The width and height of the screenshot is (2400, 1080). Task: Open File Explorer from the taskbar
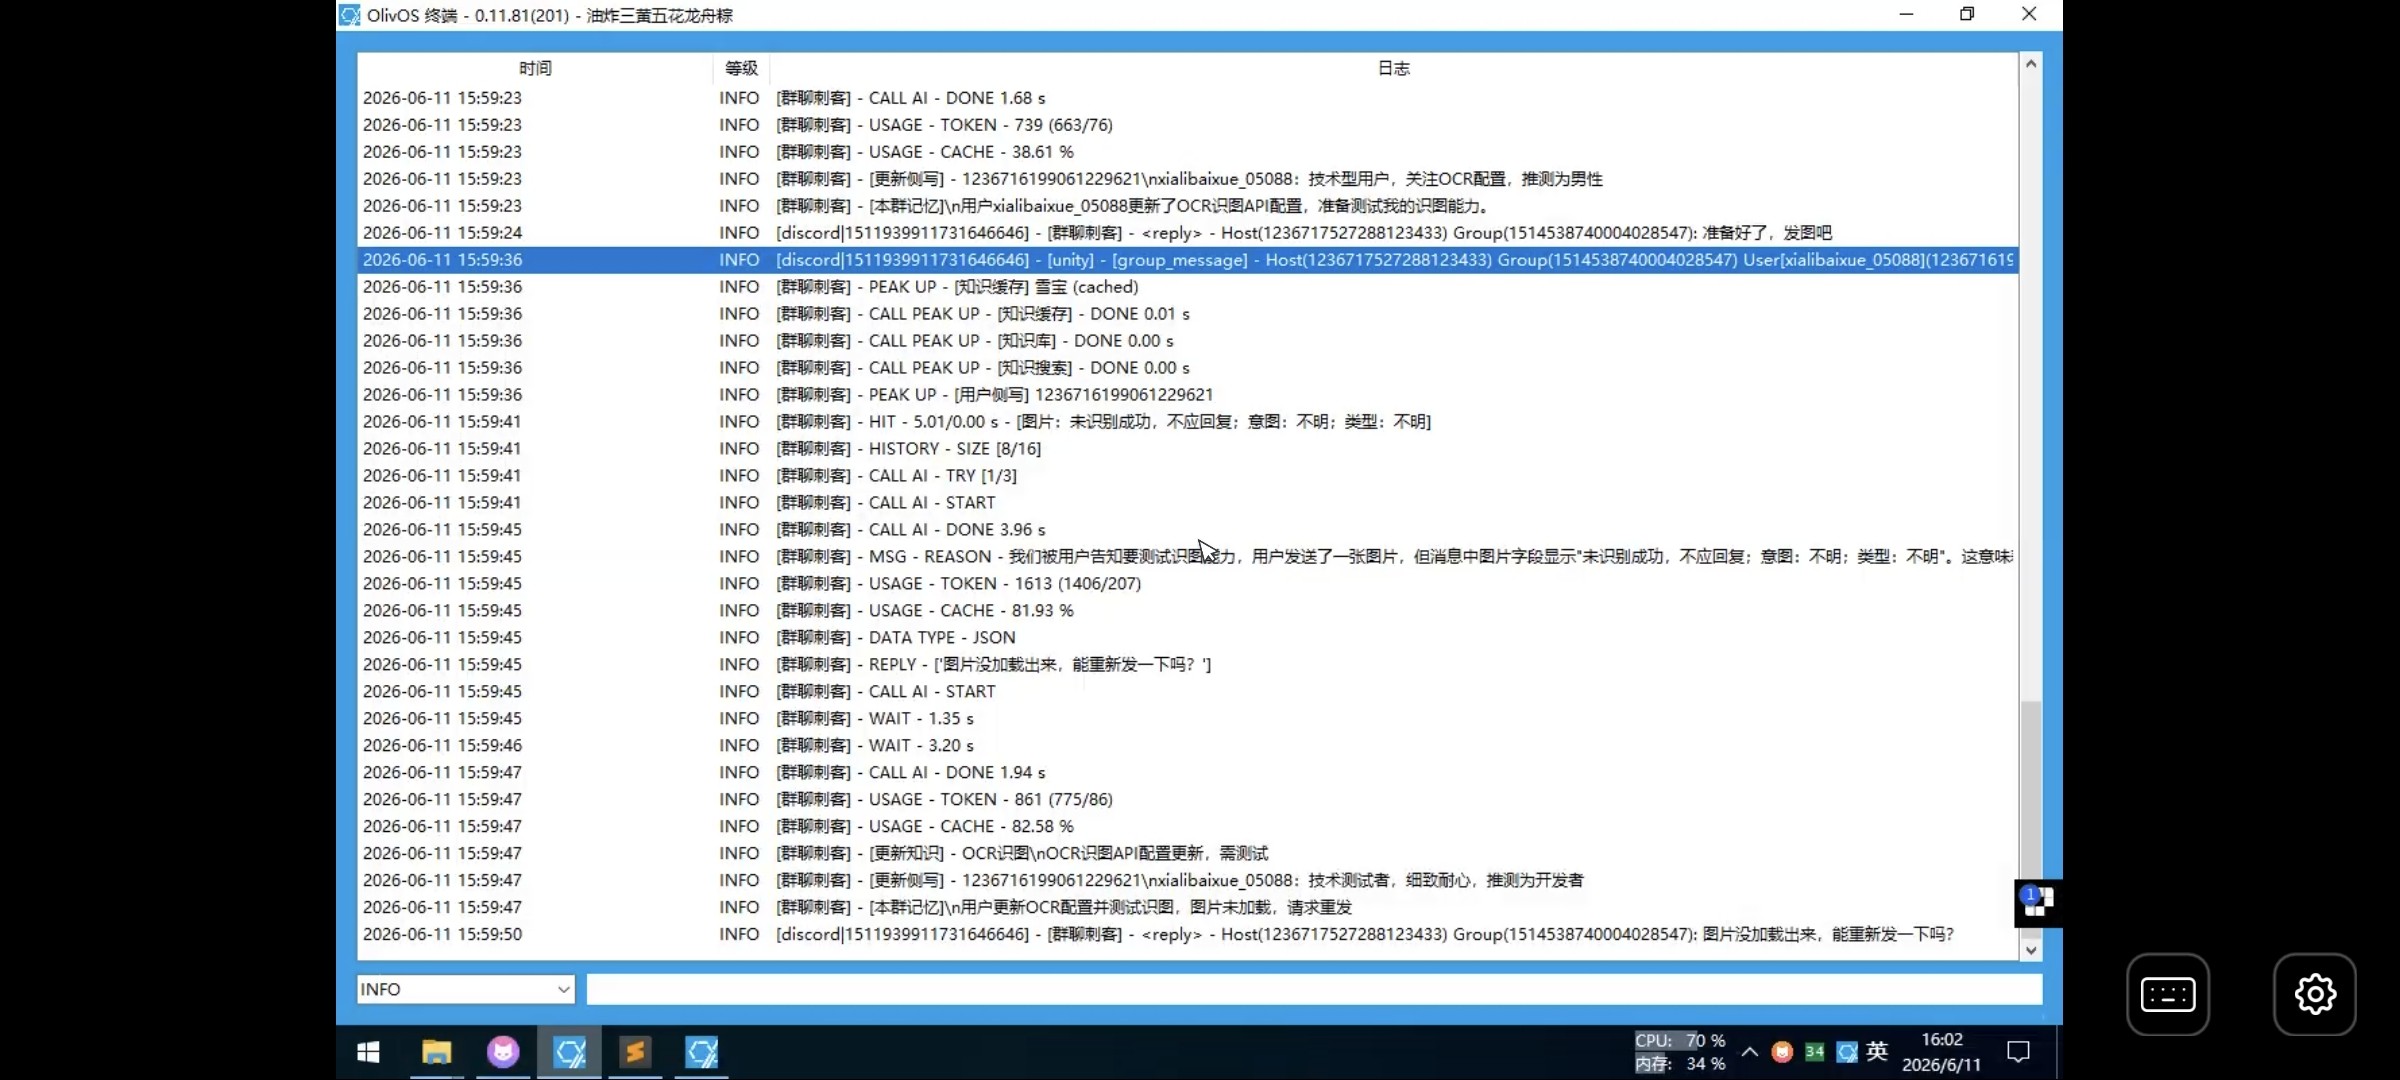(x=436, y=1052)
